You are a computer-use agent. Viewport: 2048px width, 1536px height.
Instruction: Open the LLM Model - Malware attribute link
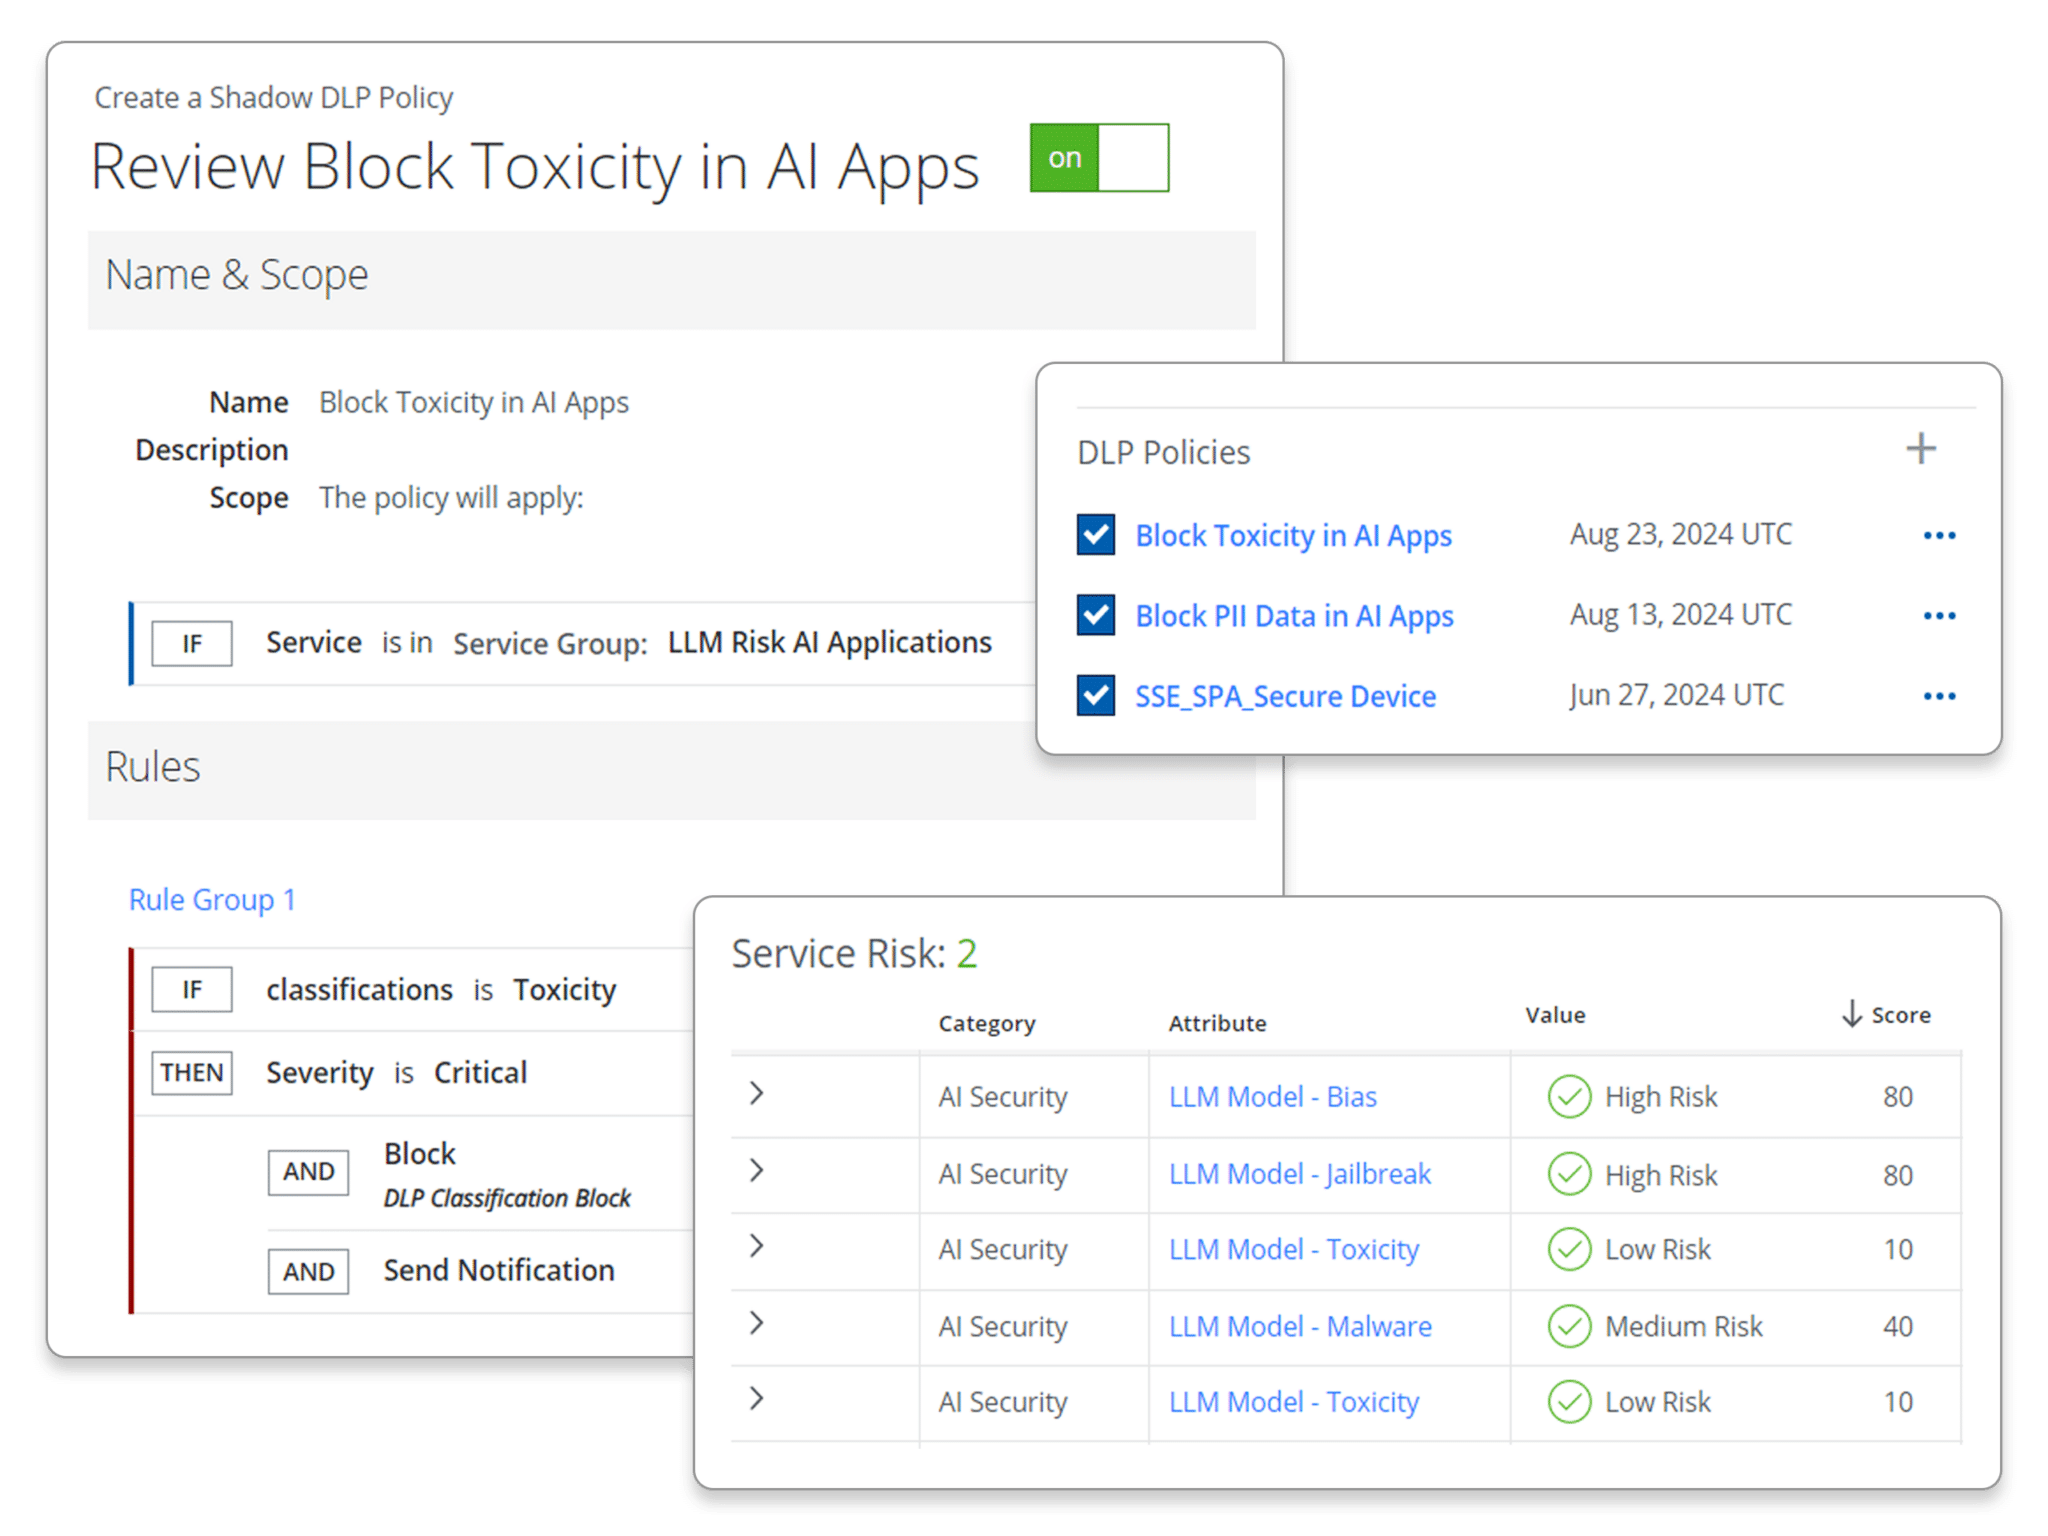pos(1300,1327)
